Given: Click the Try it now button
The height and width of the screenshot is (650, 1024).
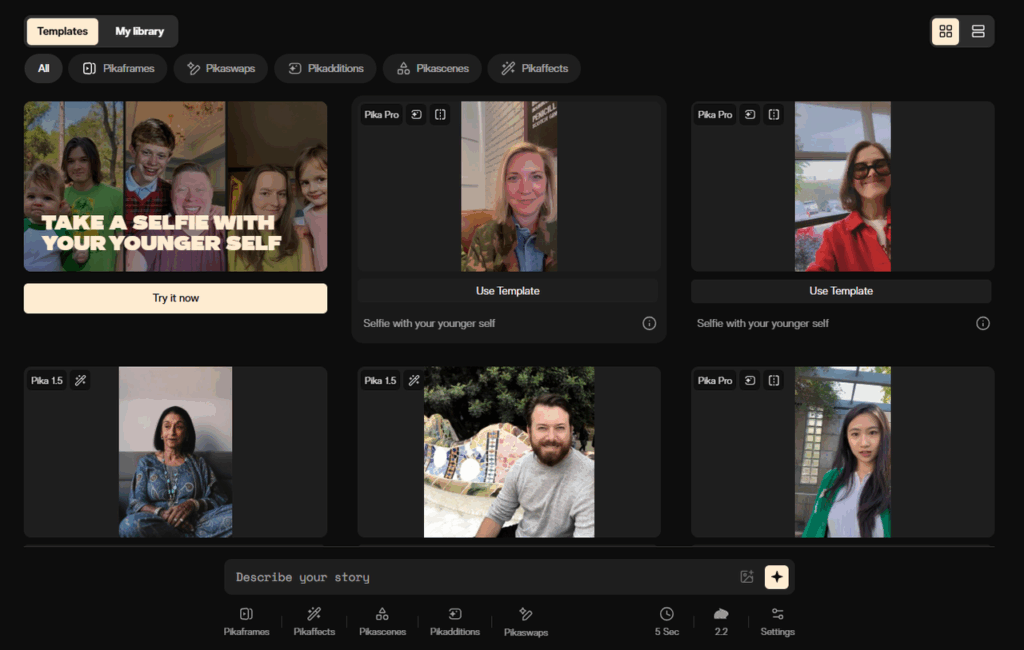Looking at the screenshot, I should pos(175,298).
